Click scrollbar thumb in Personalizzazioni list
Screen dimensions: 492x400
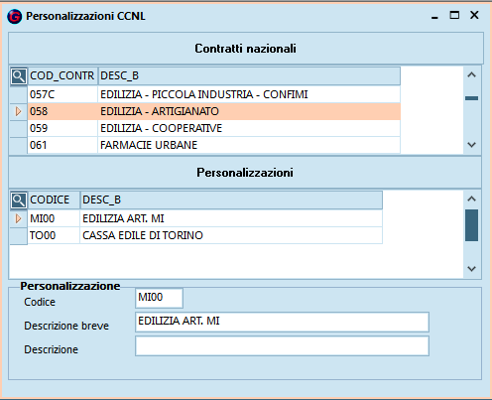tap(472, 225)
